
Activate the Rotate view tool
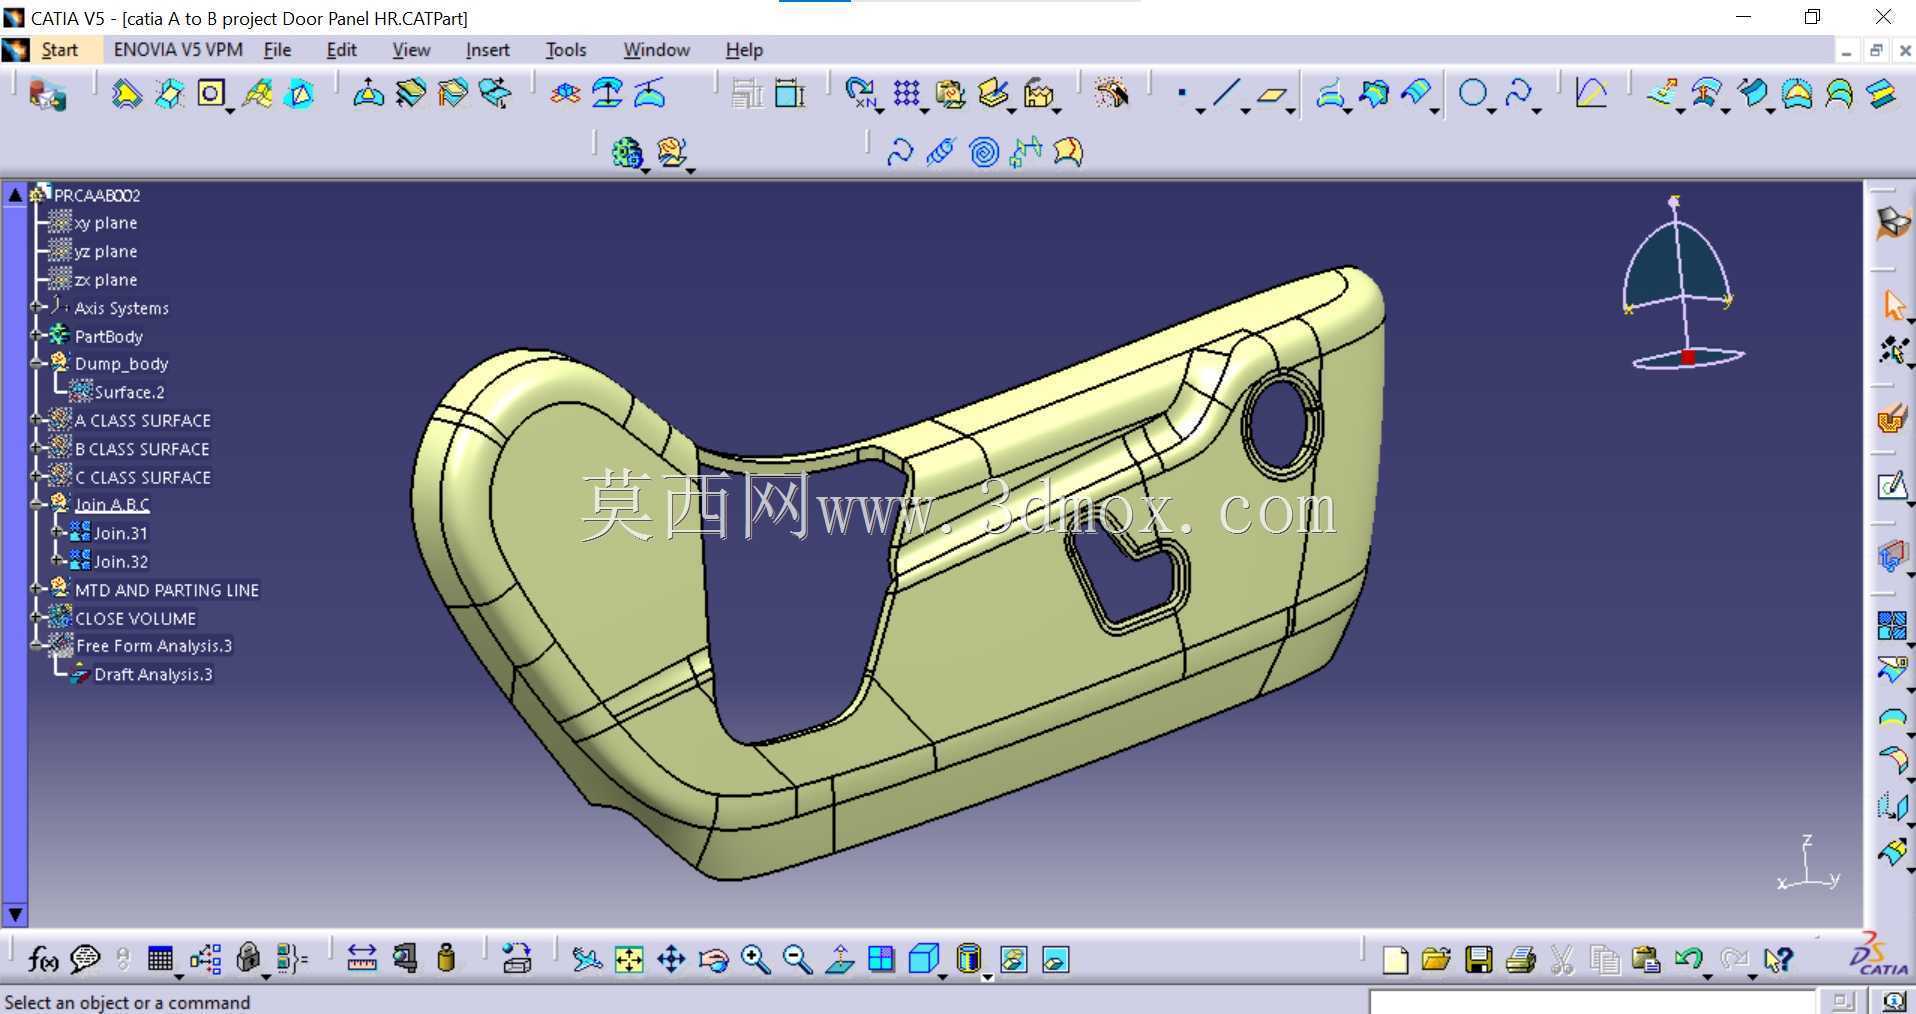[x=713, y=960]
